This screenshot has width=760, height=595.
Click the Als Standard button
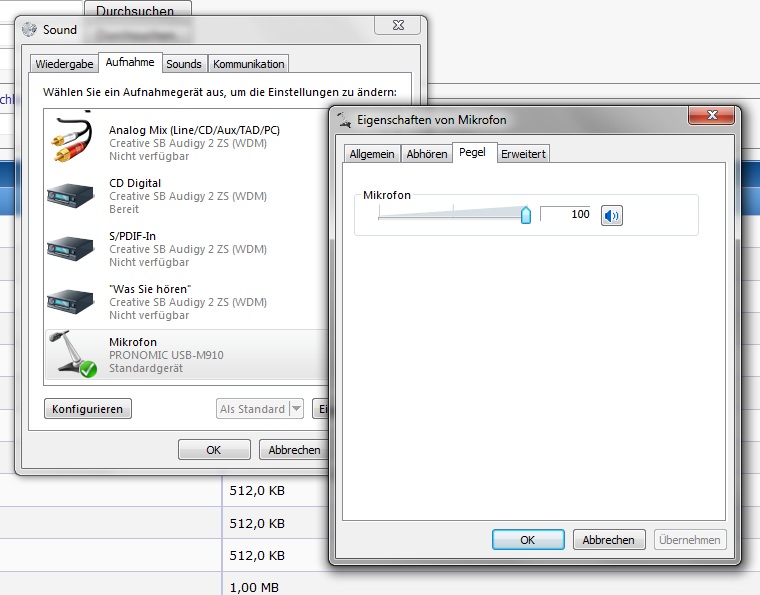point(253,409)
